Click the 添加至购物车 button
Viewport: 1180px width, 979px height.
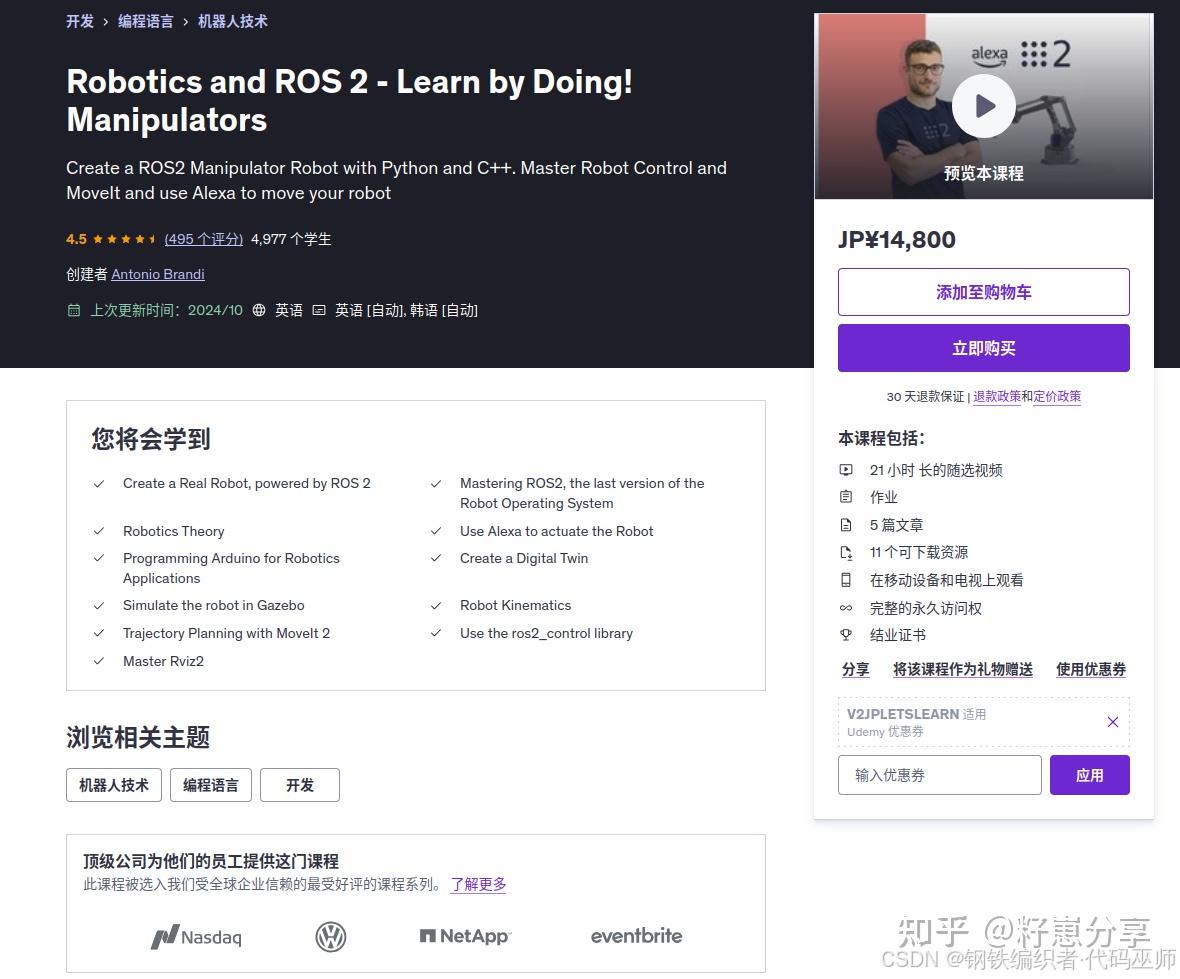(x=983, y=292)
